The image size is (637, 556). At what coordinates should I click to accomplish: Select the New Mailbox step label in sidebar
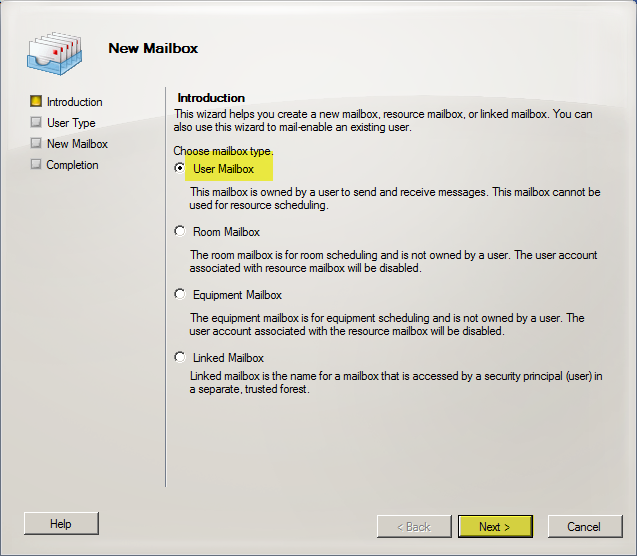click(x=77, y=144)
